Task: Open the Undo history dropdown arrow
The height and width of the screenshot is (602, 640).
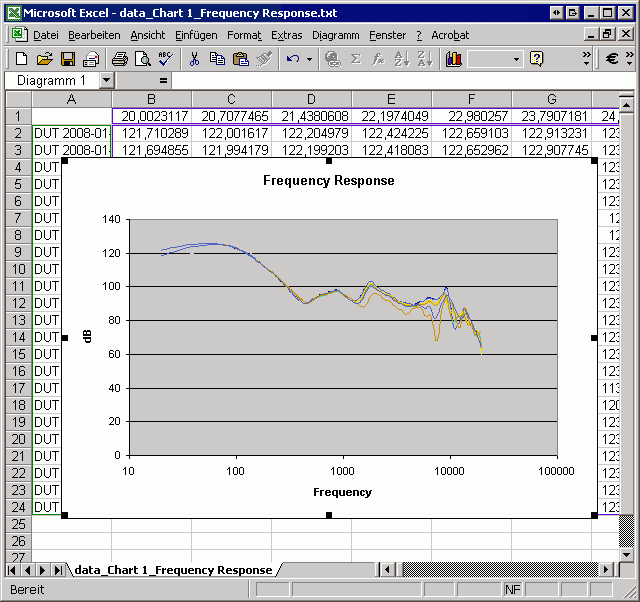Action: [309, 59]
